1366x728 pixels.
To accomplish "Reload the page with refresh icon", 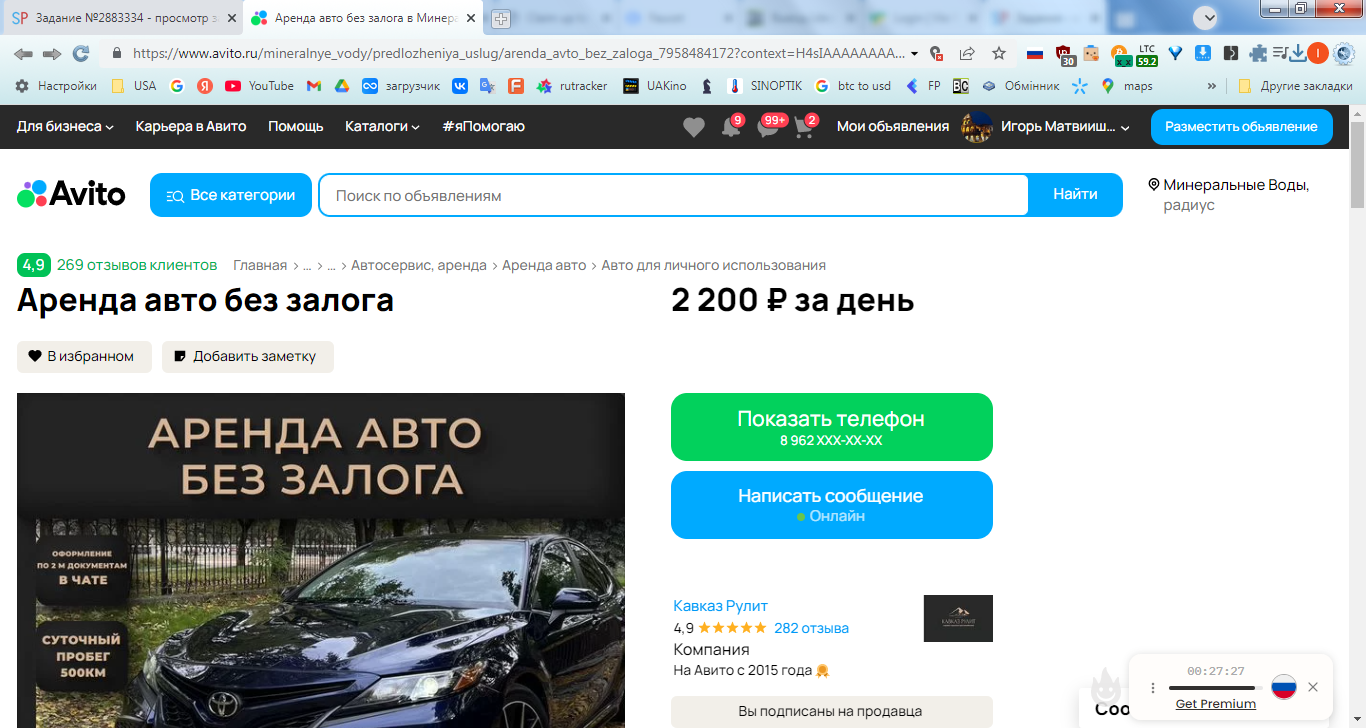I will click(x=81, y=53).
